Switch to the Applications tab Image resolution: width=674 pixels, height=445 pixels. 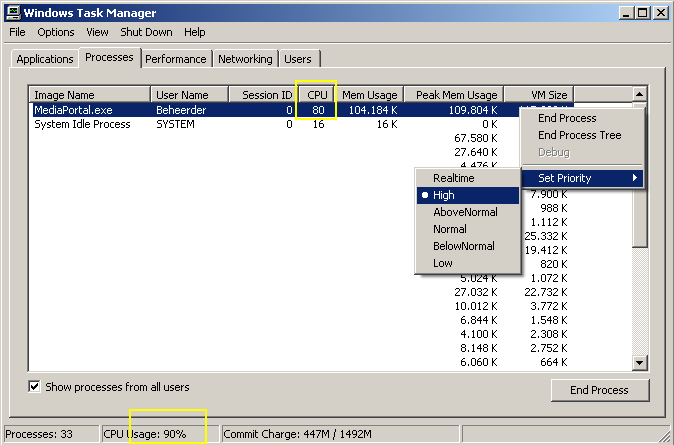click(45, 59)
